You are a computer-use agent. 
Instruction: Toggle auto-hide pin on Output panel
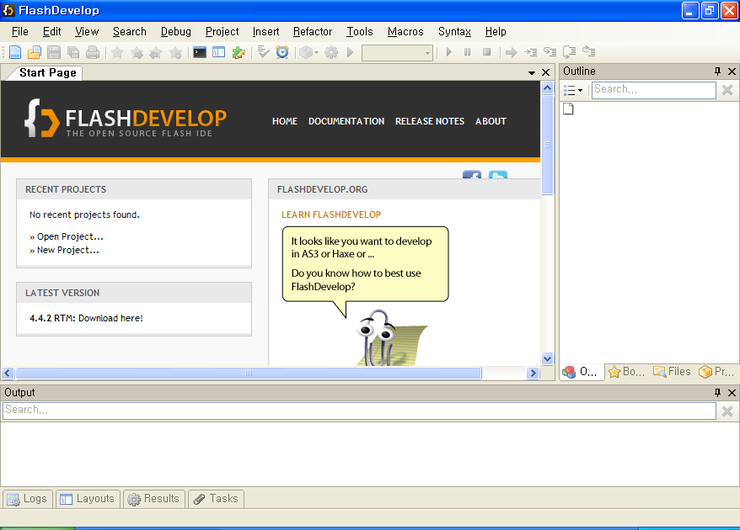click(717, 393)
